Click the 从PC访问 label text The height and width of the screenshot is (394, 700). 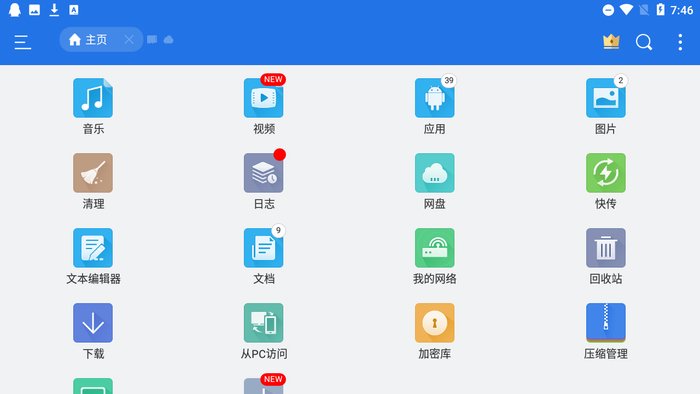point(263,354)
